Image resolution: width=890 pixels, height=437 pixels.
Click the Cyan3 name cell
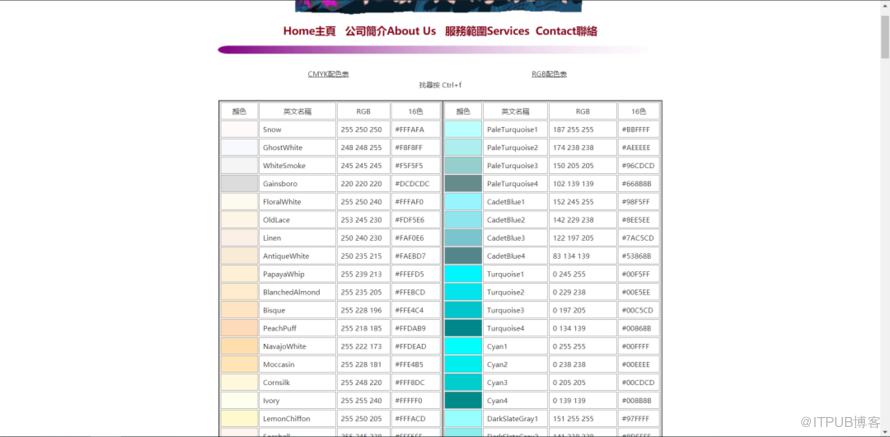pos(515,383)
